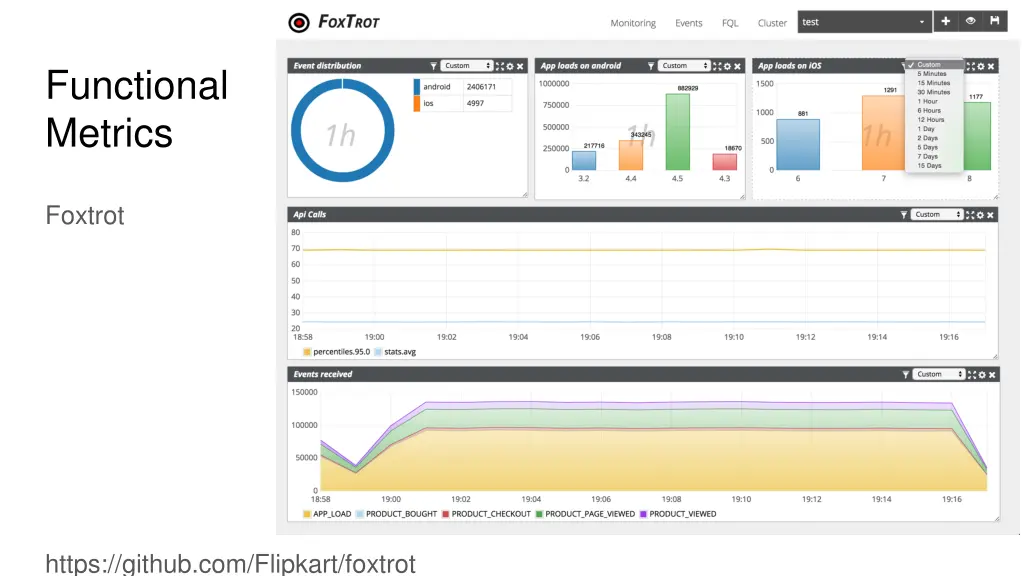Toggle the eye view mode icon

pos(970,22)
